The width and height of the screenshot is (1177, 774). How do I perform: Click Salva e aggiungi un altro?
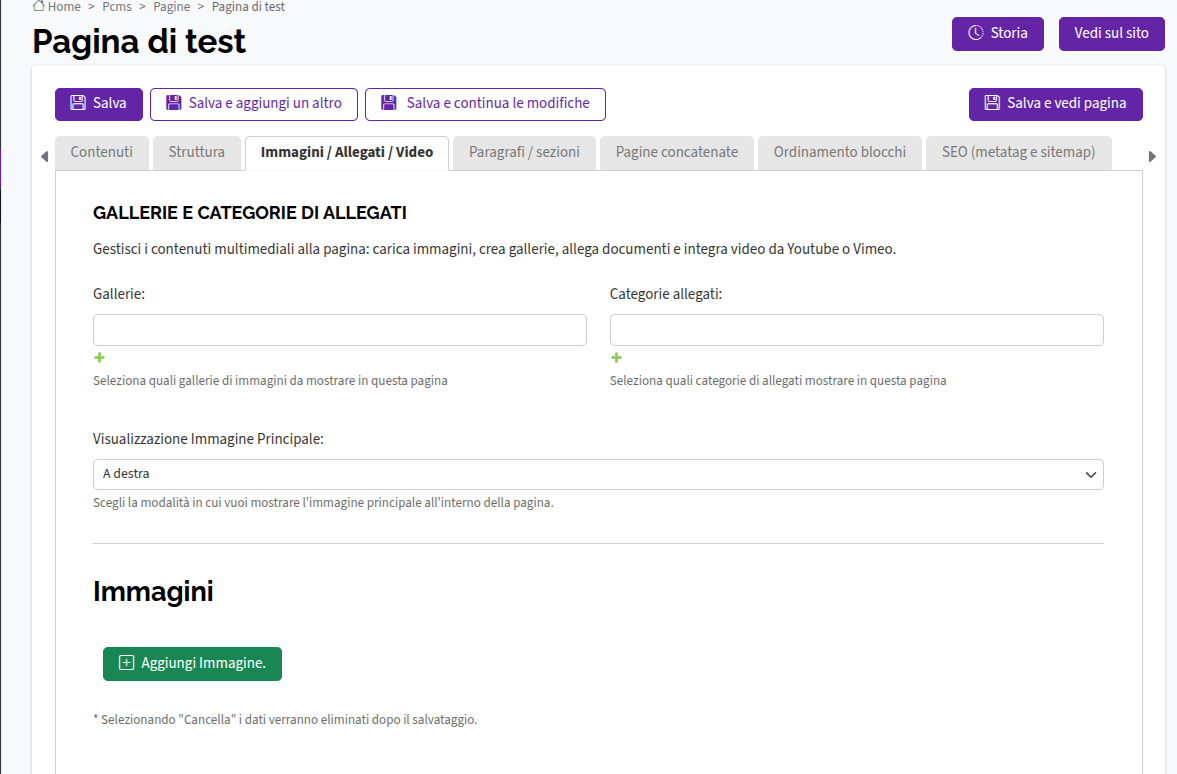[x=254, y=104]
